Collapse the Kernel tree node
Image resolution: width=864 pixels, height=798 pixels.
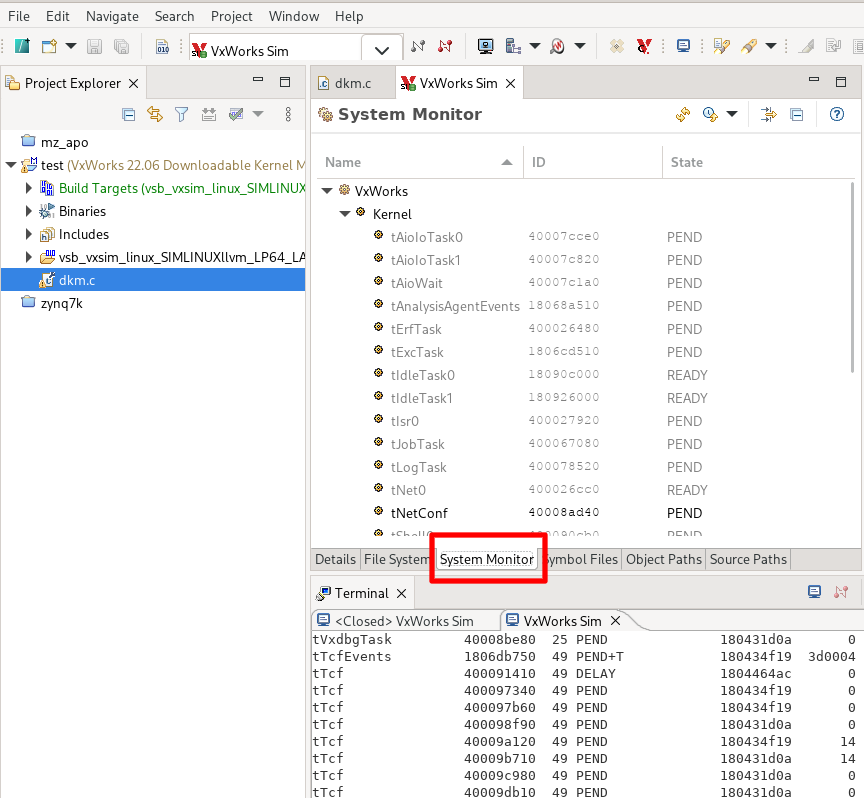coord(345,214)
